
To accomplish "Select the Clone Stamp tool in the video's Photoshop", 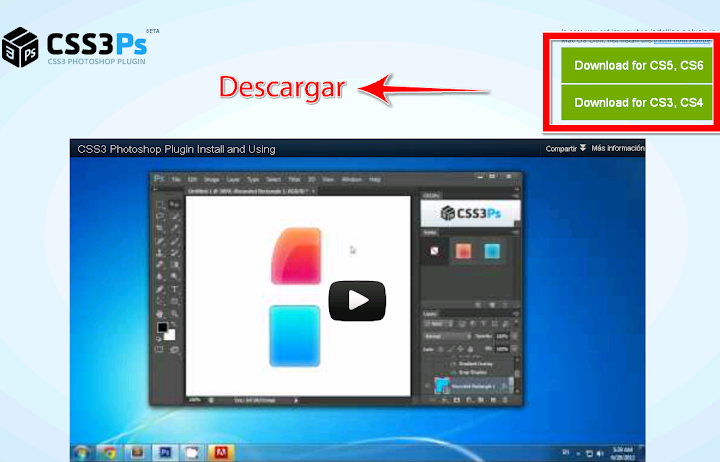I will pyautogui.click(x=159, y=253).
